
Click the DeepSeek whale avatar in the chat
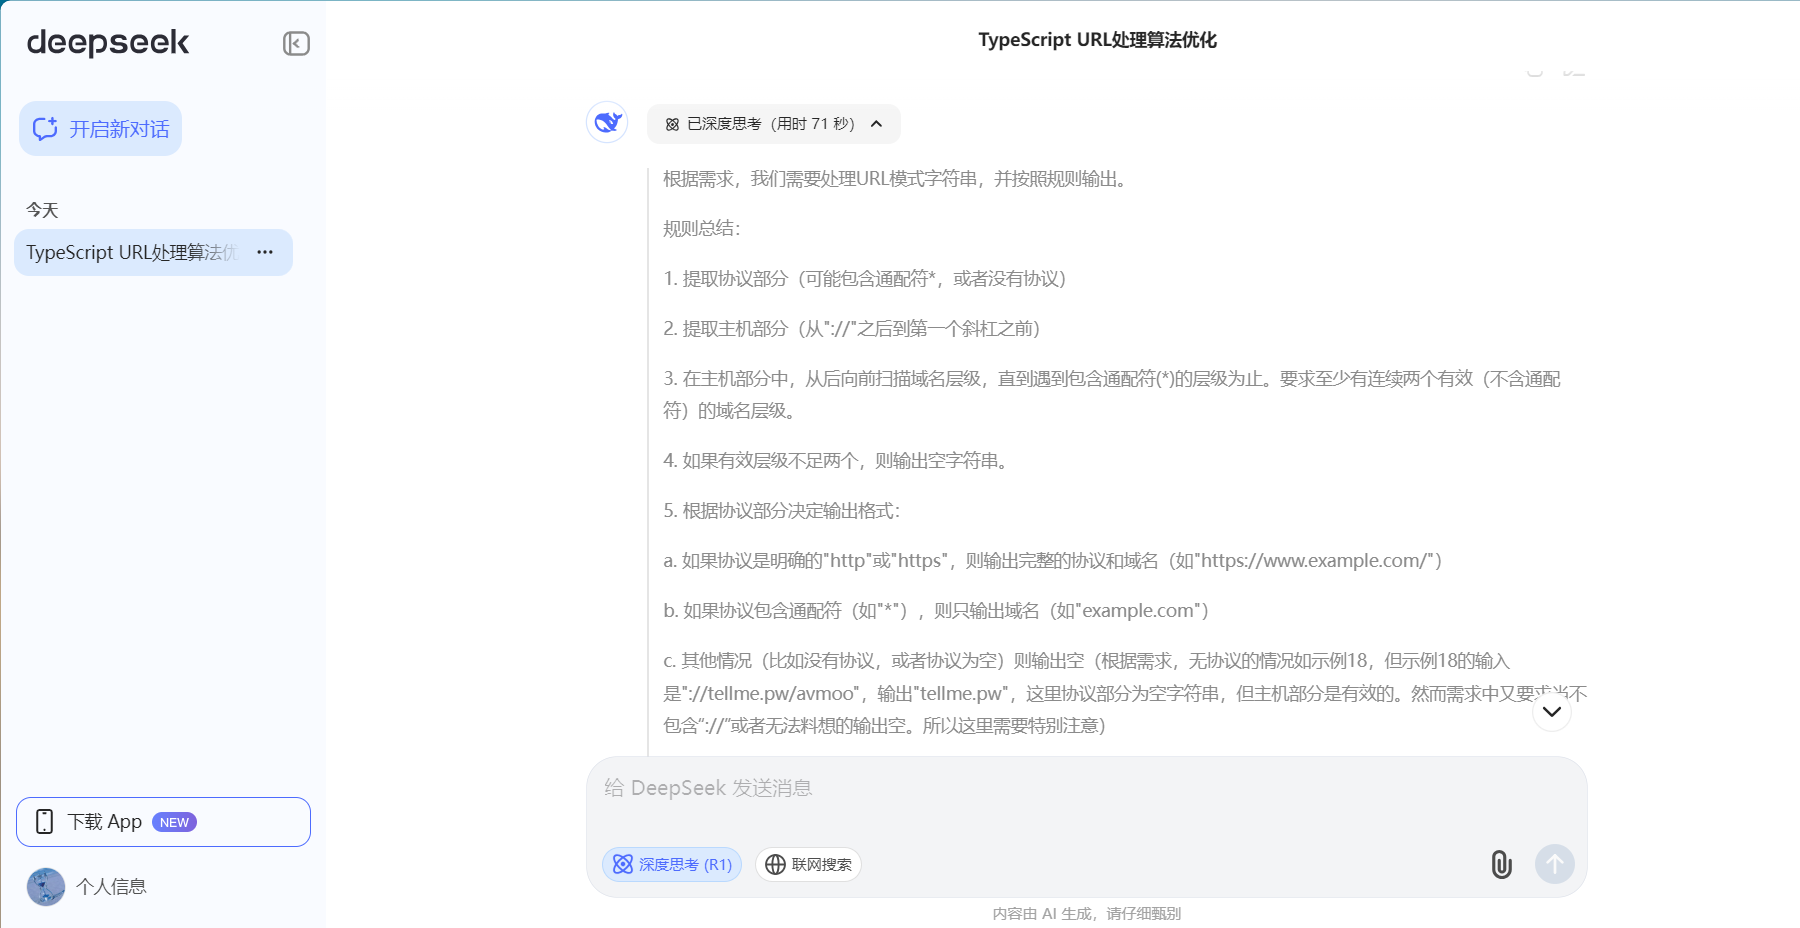(607, 123)
